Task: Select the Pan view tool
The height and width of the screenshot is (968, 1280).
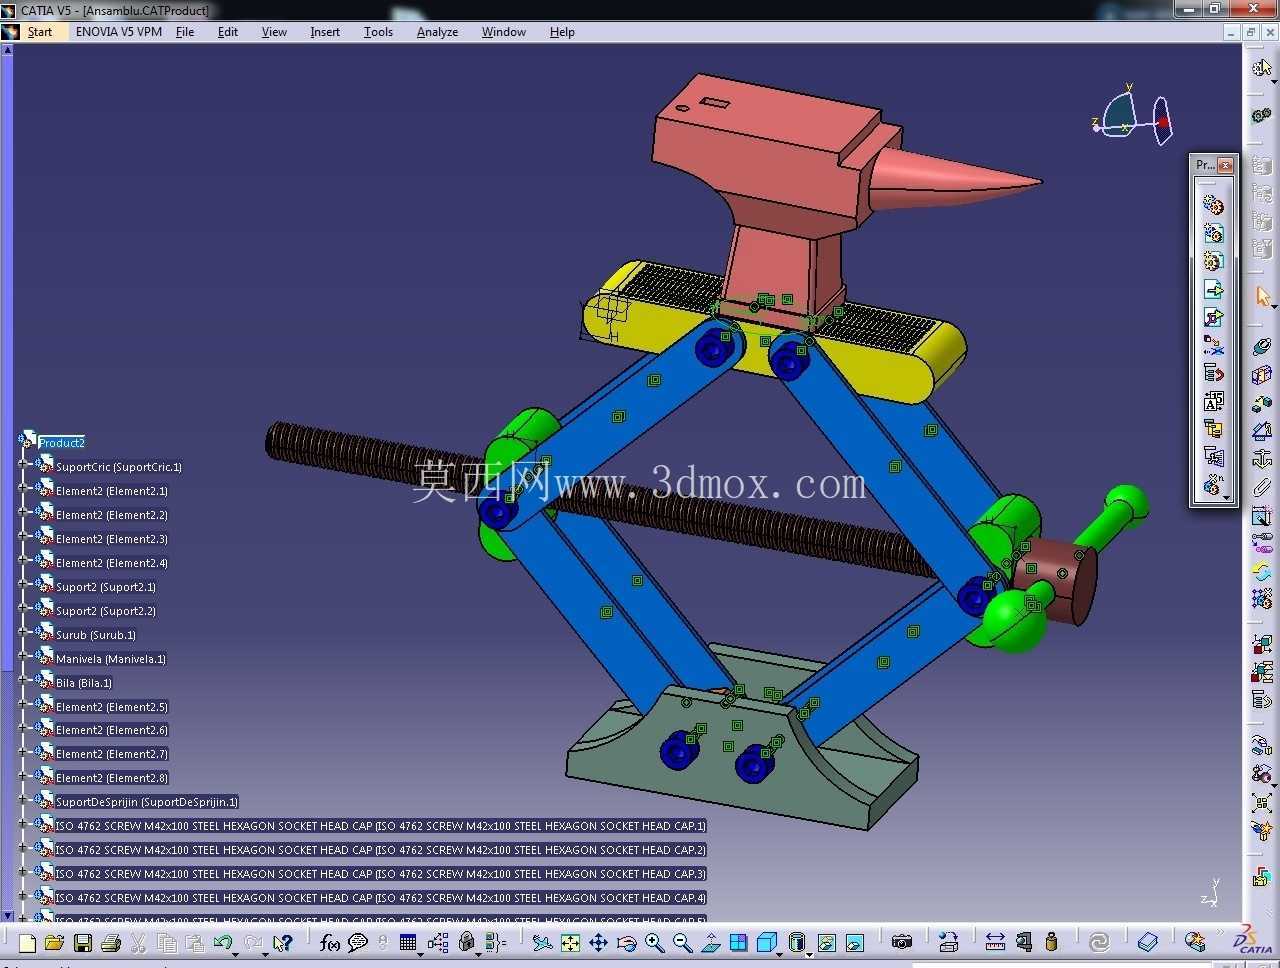Action: 598,943
